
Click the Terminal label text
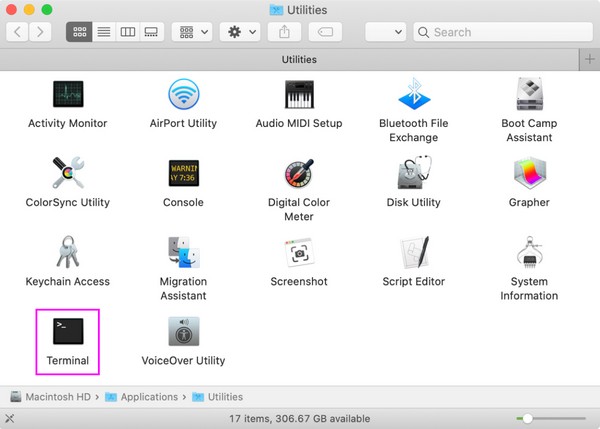pos(68,360)
